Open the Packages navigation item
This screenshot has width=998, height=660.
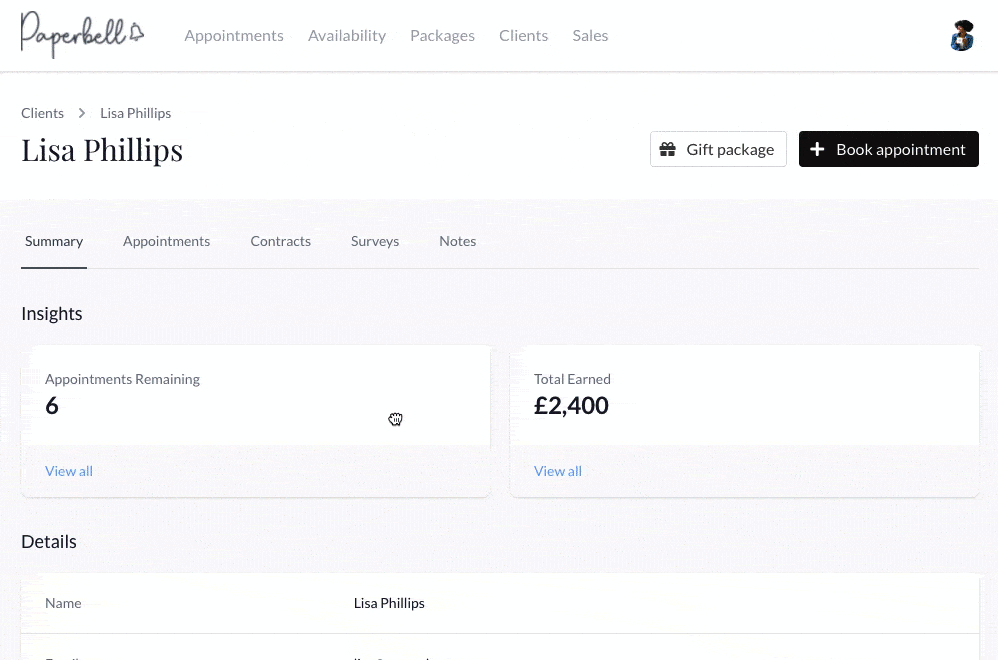click(x=442, y=35)
